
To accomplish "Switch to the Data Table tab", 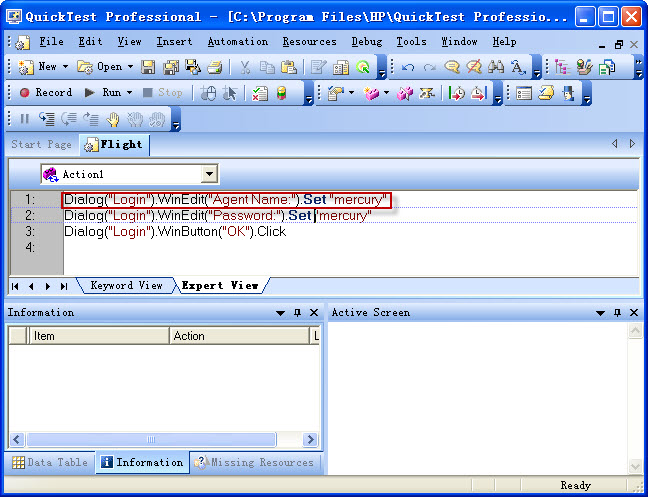I will coord(50,462).
